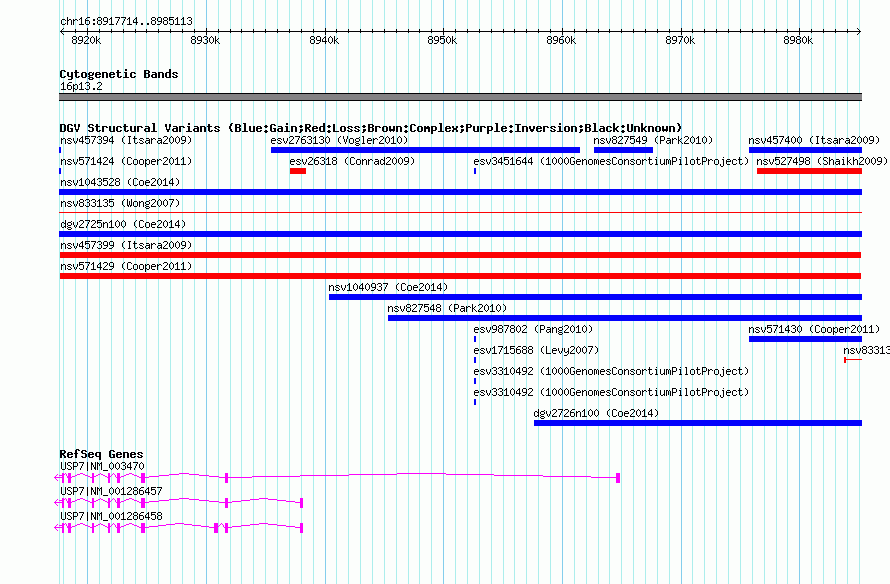Click the red nsv457399 (Itsara2009) bar
The width and height of the screenshot is (890, 584).
[460, 255]
